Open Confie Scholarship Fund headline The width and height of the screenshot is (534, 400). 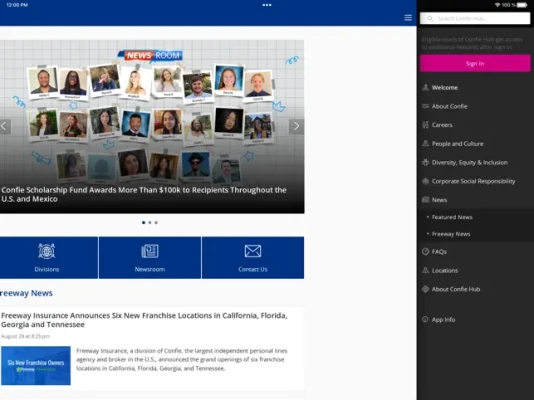(x=144, y=194)
